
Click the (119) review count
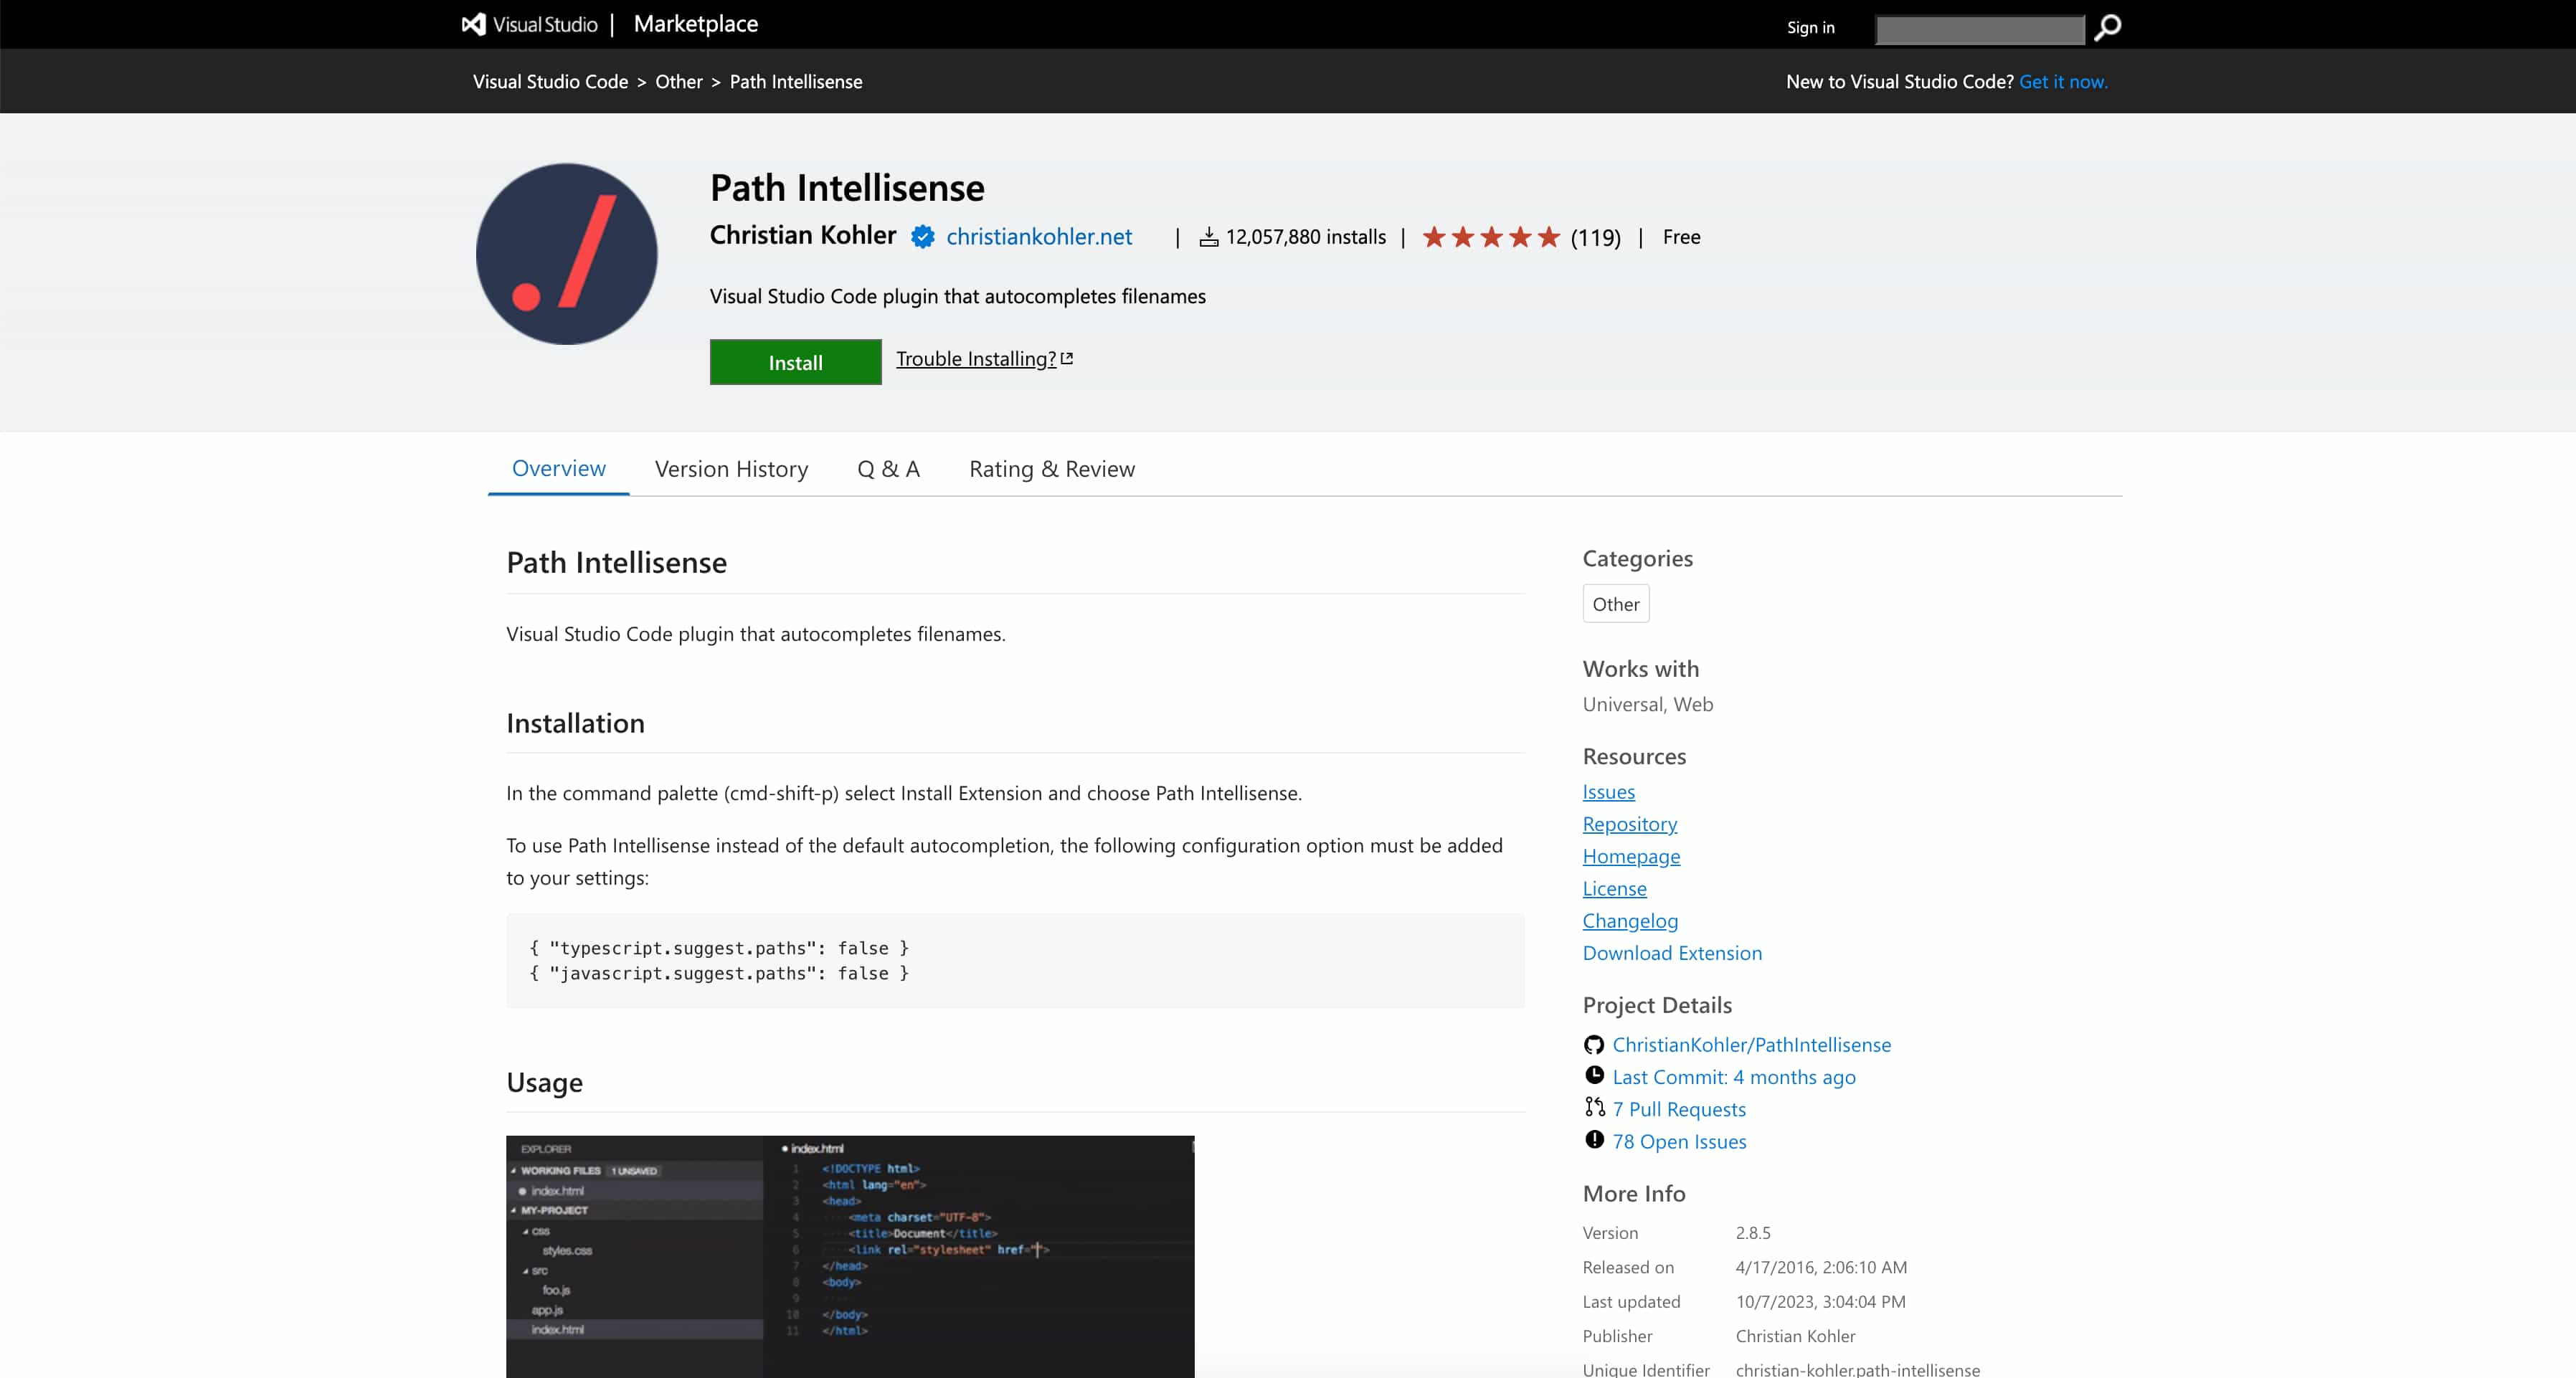(1596, 238)
